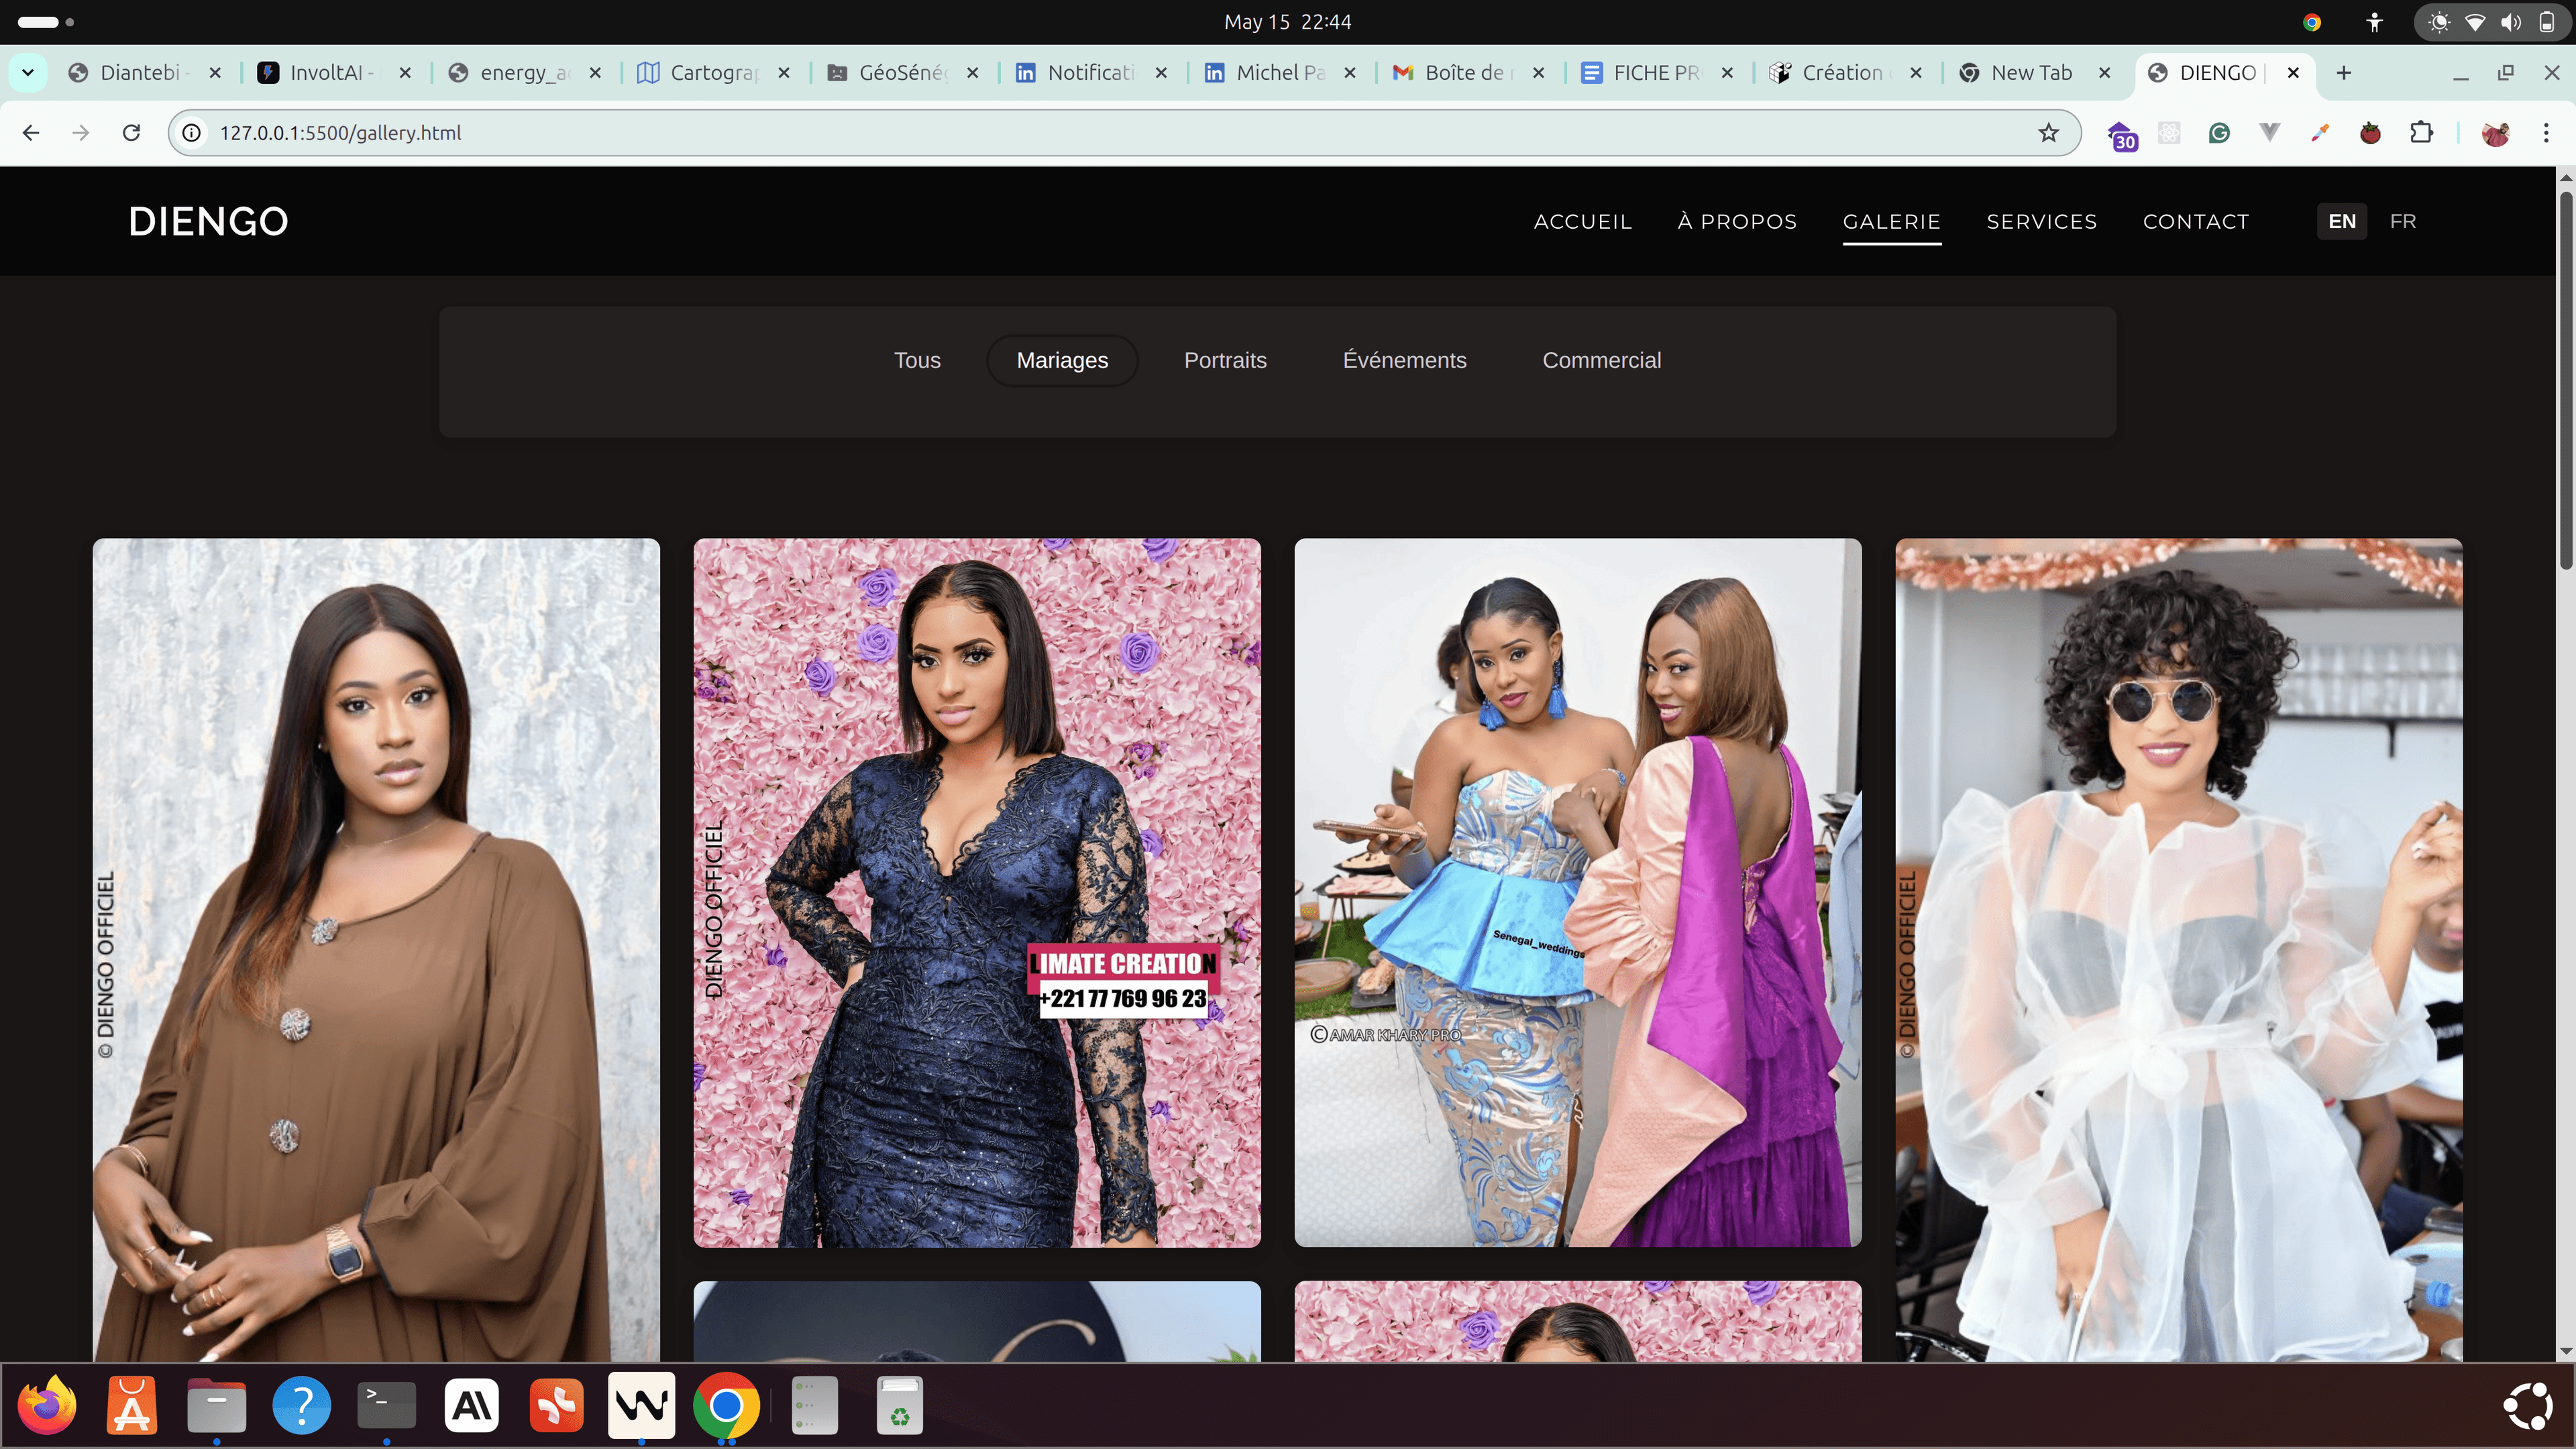Open the SERVICES nav menu item
Screen dimensions: 2576x1449
click(x=2041, y=221)
